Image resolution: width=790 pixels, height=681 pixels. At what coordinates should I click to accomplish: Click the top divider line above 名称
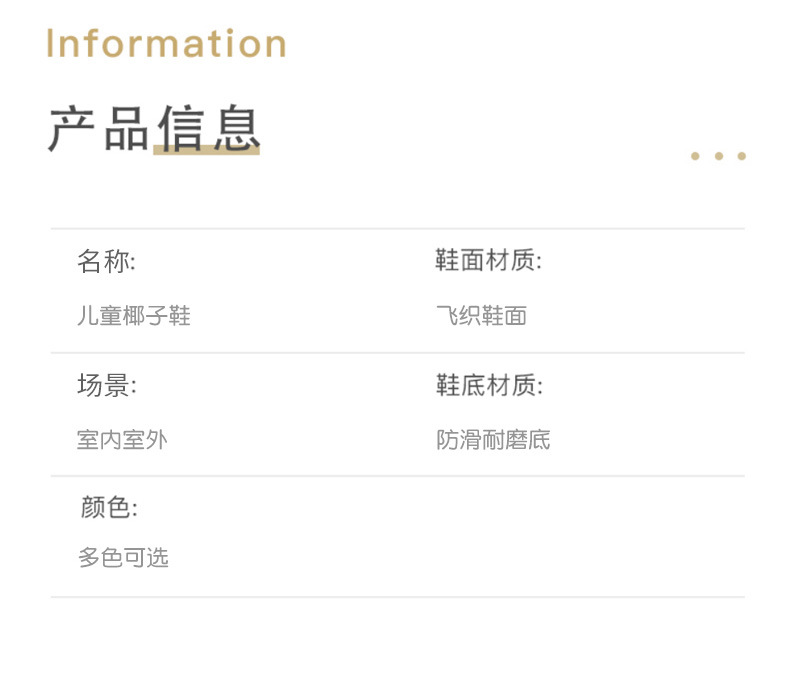pyautogui.click(x=397, y=229)
